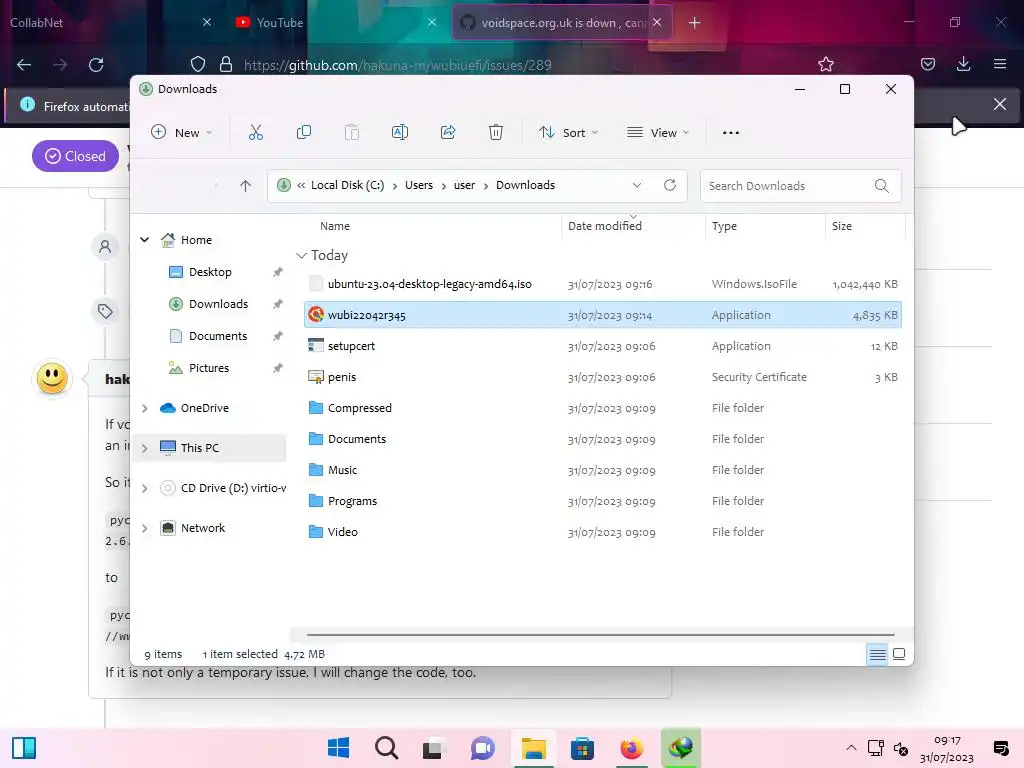Open notification center icon
This screenshot has width=1024, height=768.
tap(1000, 748)
